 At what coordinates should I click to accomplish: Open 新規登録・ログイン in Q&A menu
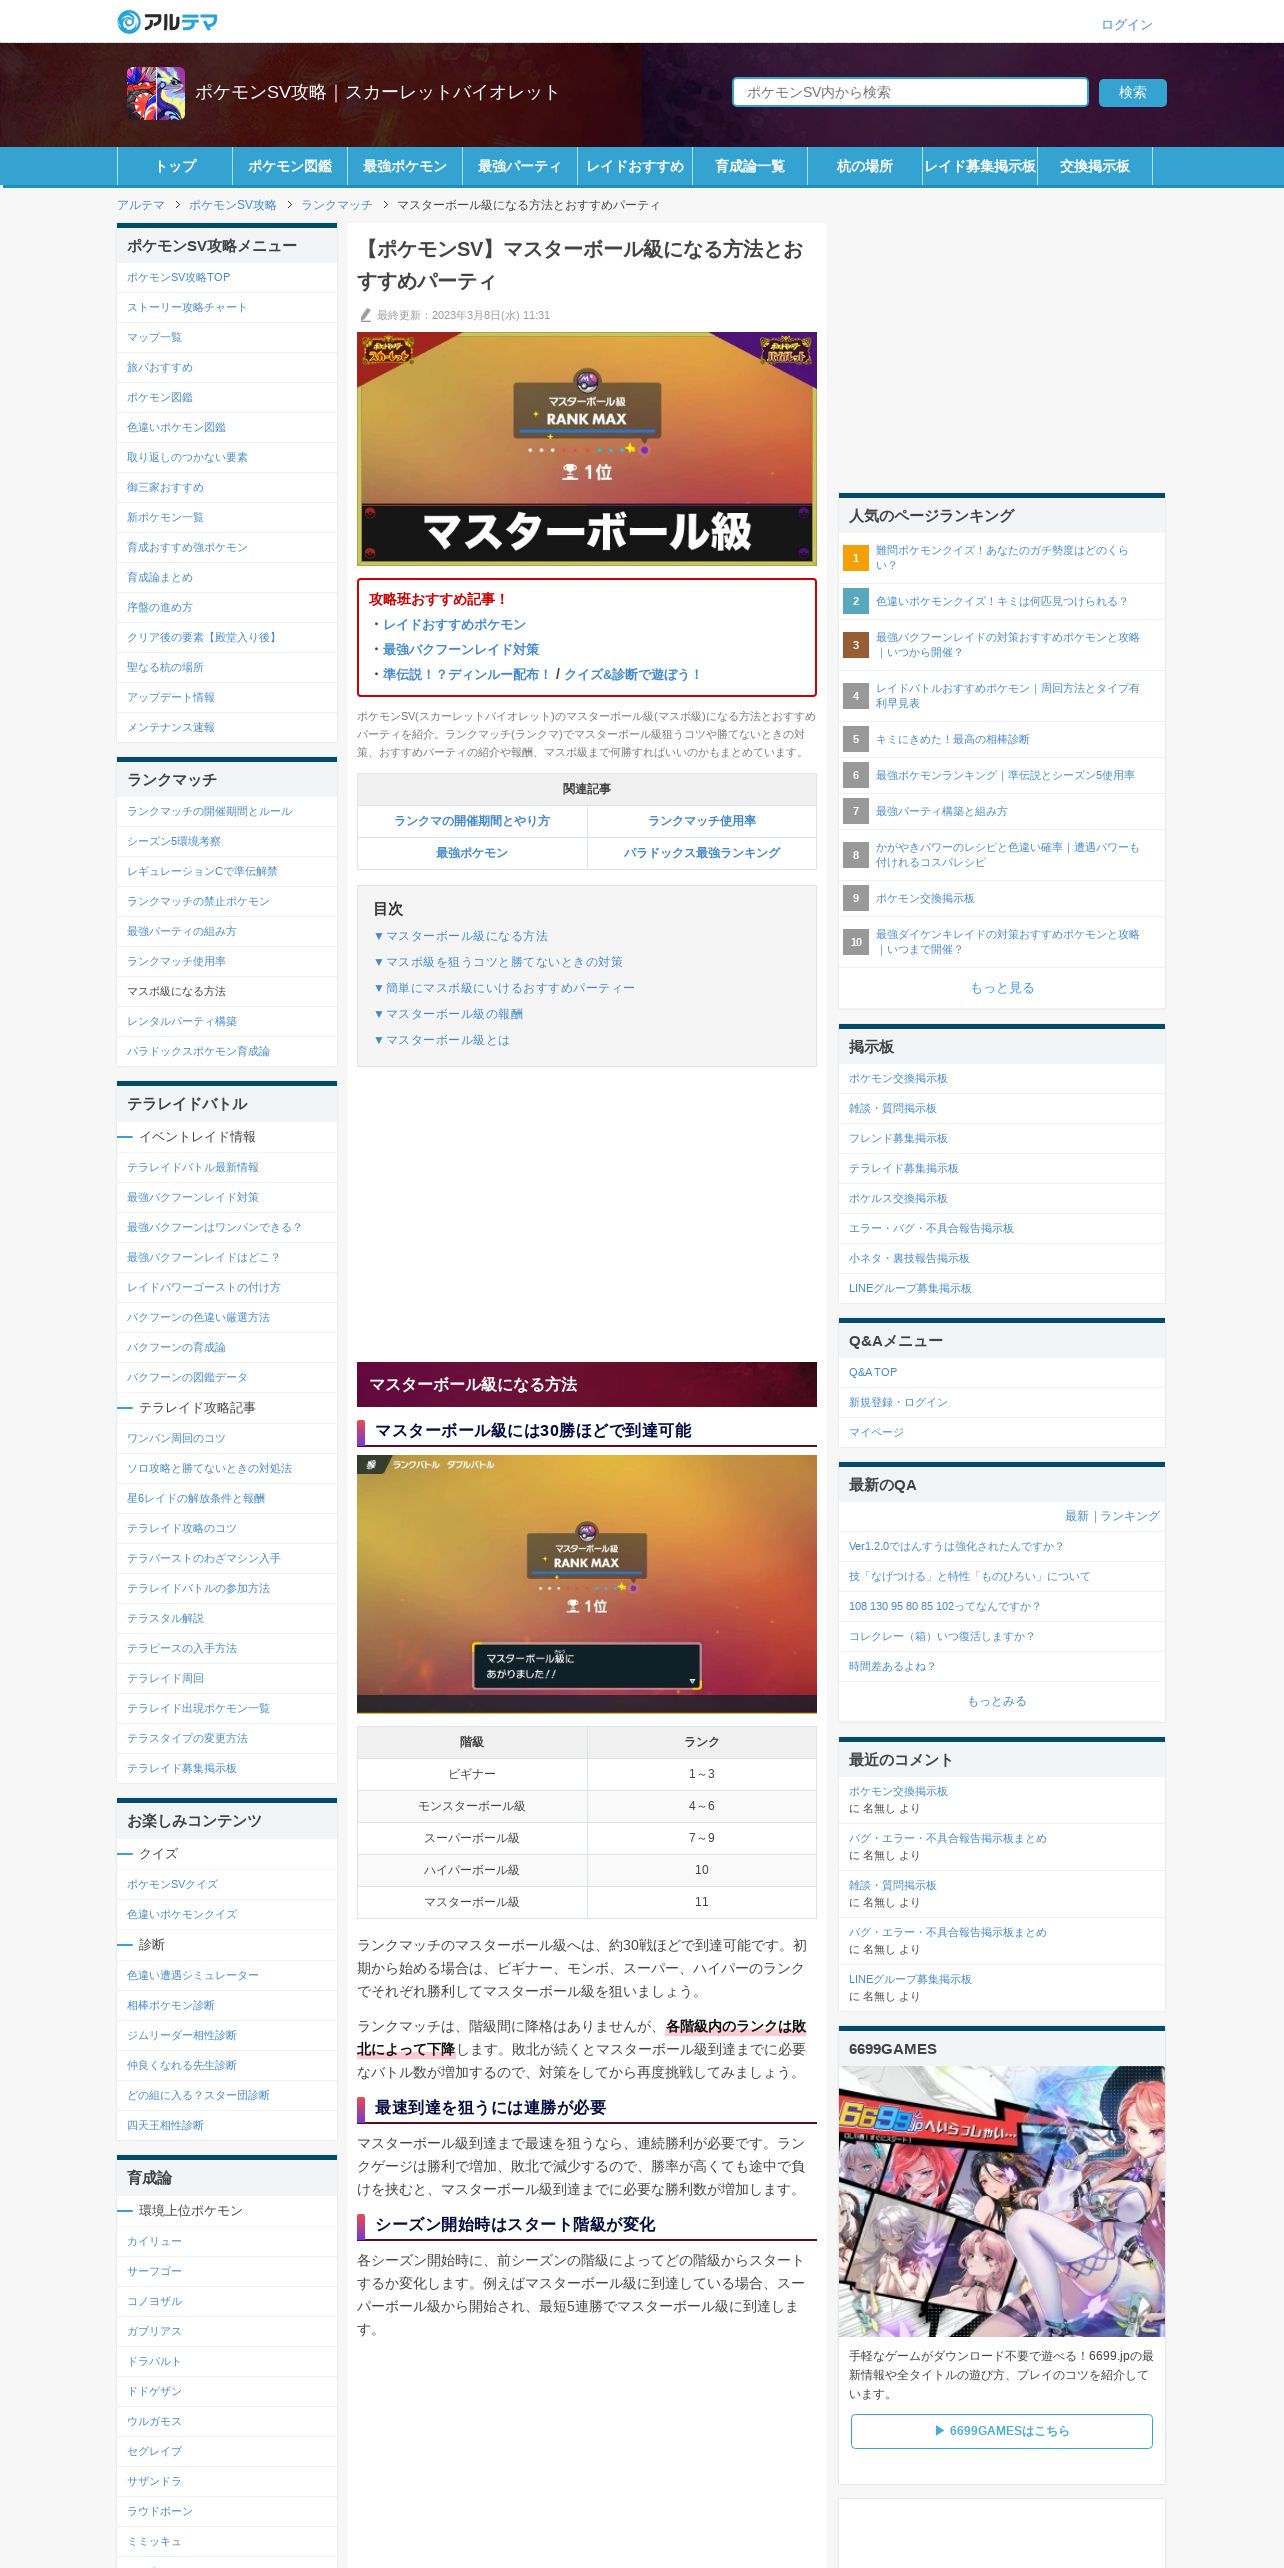click(1002, 1402)
